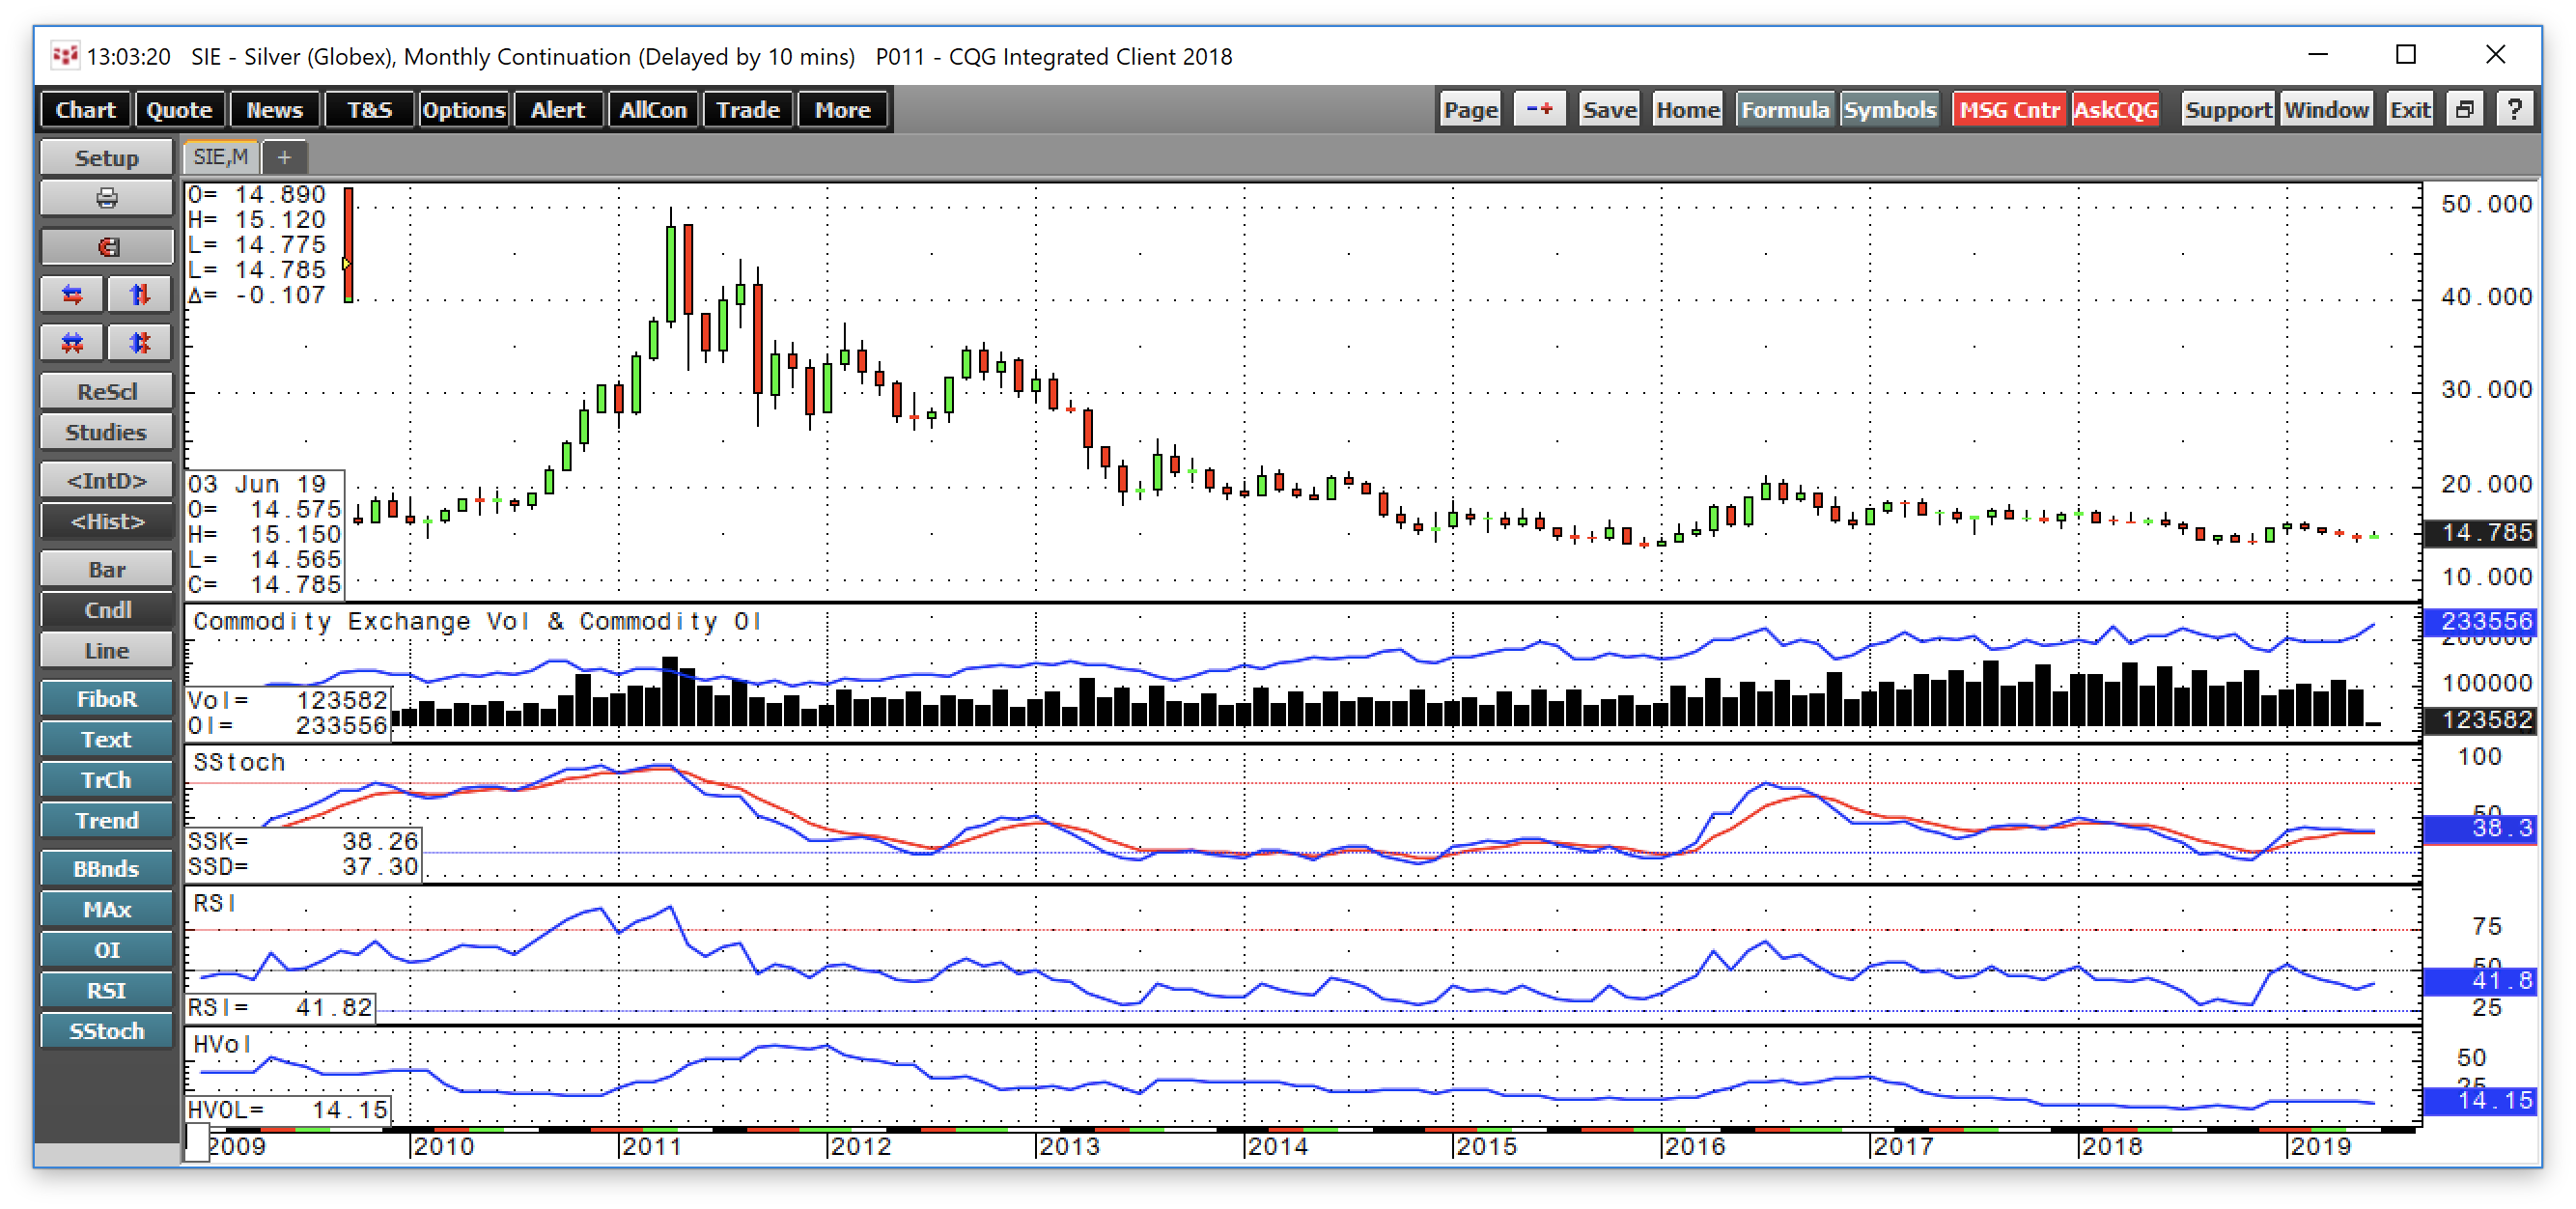Switch chart type to Cndl
The image size is (2576, 1209).
tap(107, 609)
